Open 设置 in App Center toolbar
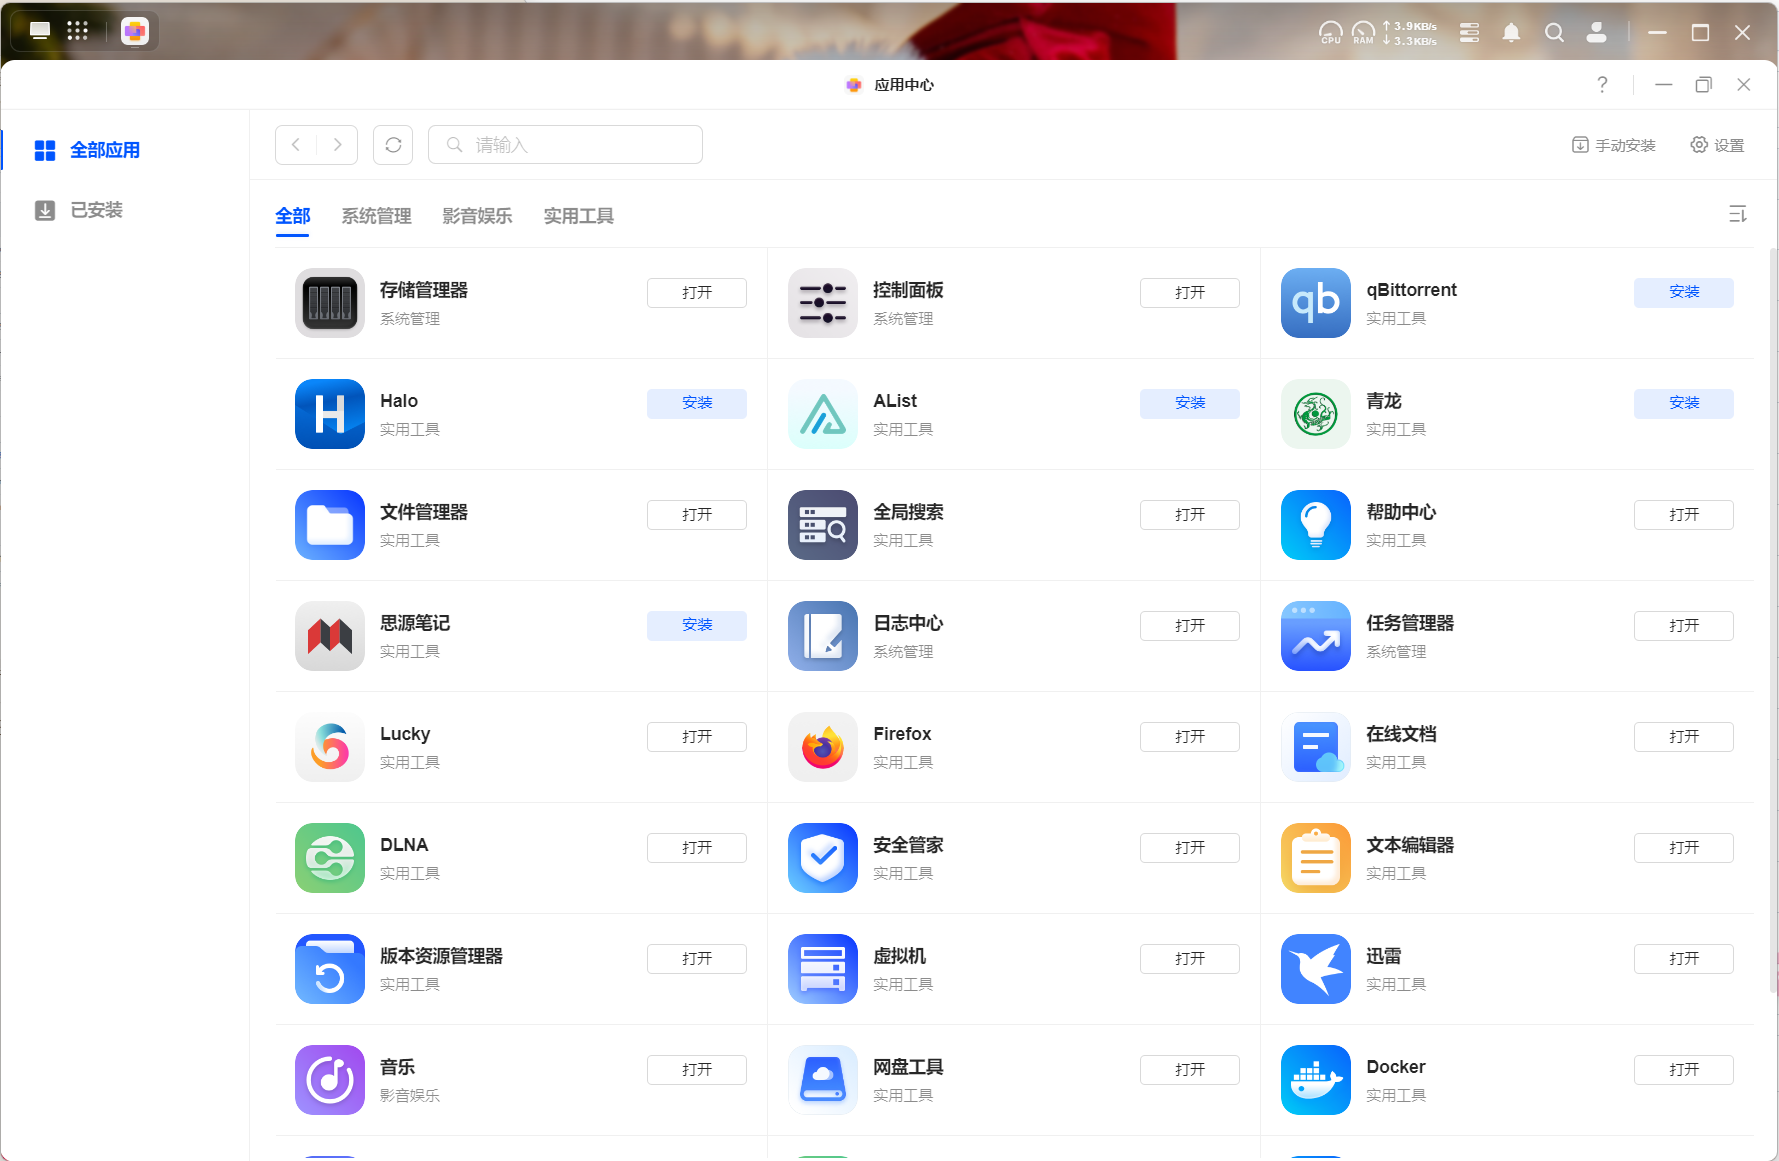 pyautogui.click(x=1717, y=145)
